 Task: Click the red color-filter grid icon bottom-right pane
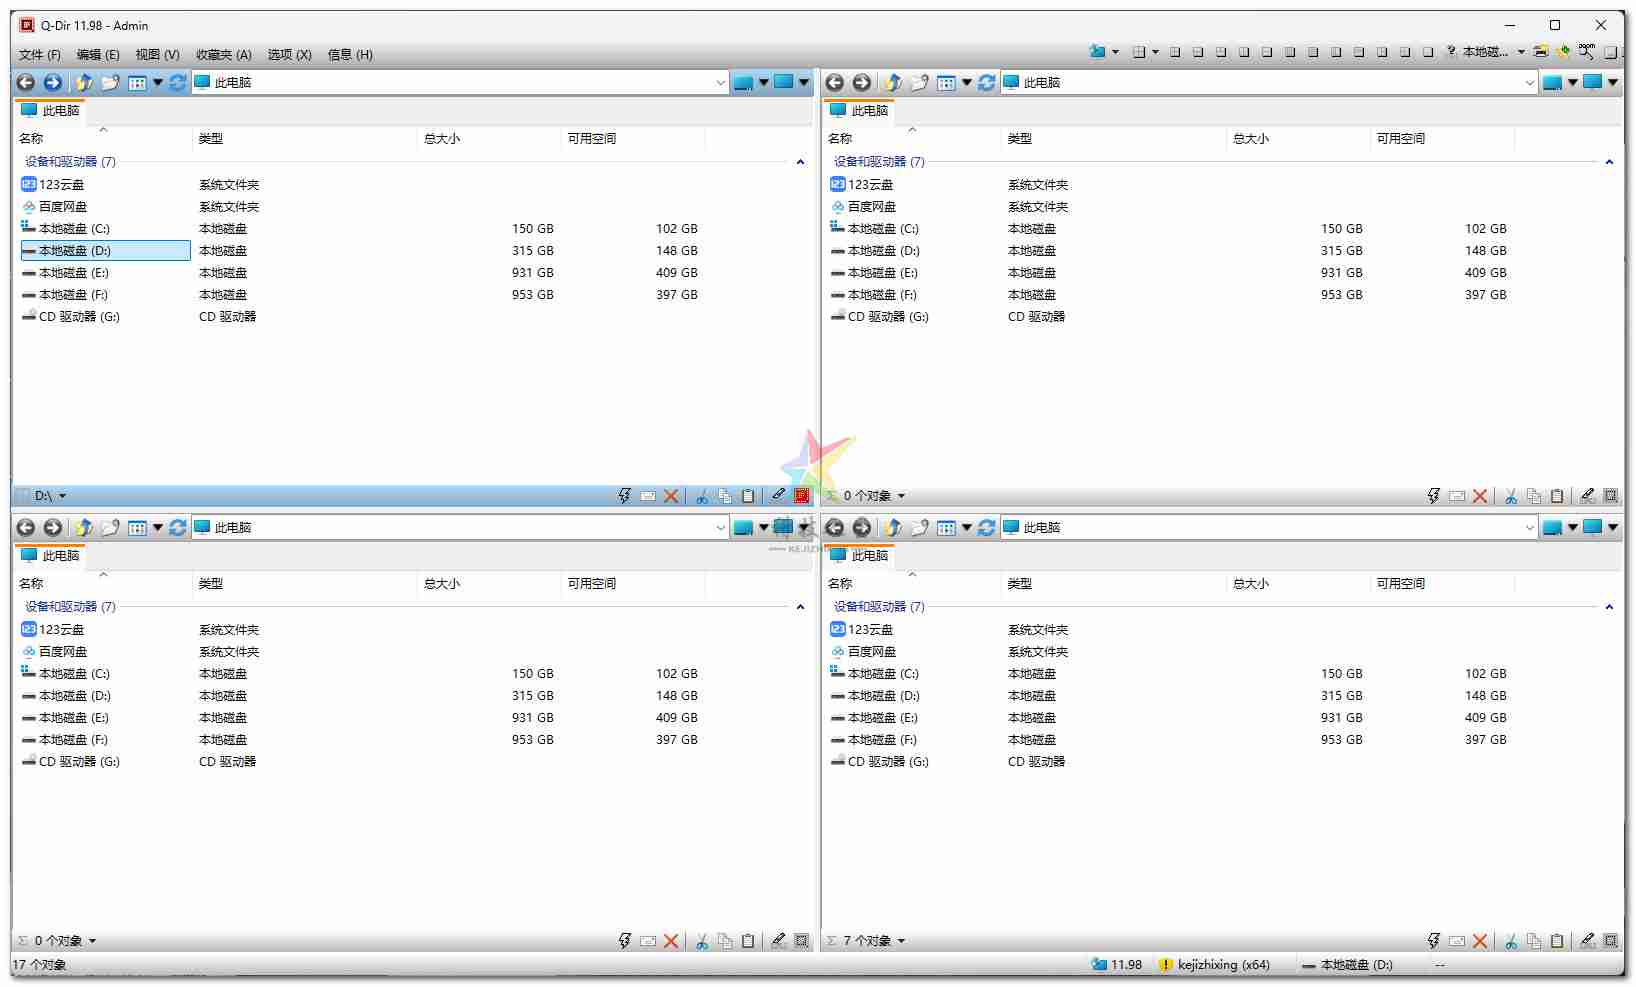1610,940
